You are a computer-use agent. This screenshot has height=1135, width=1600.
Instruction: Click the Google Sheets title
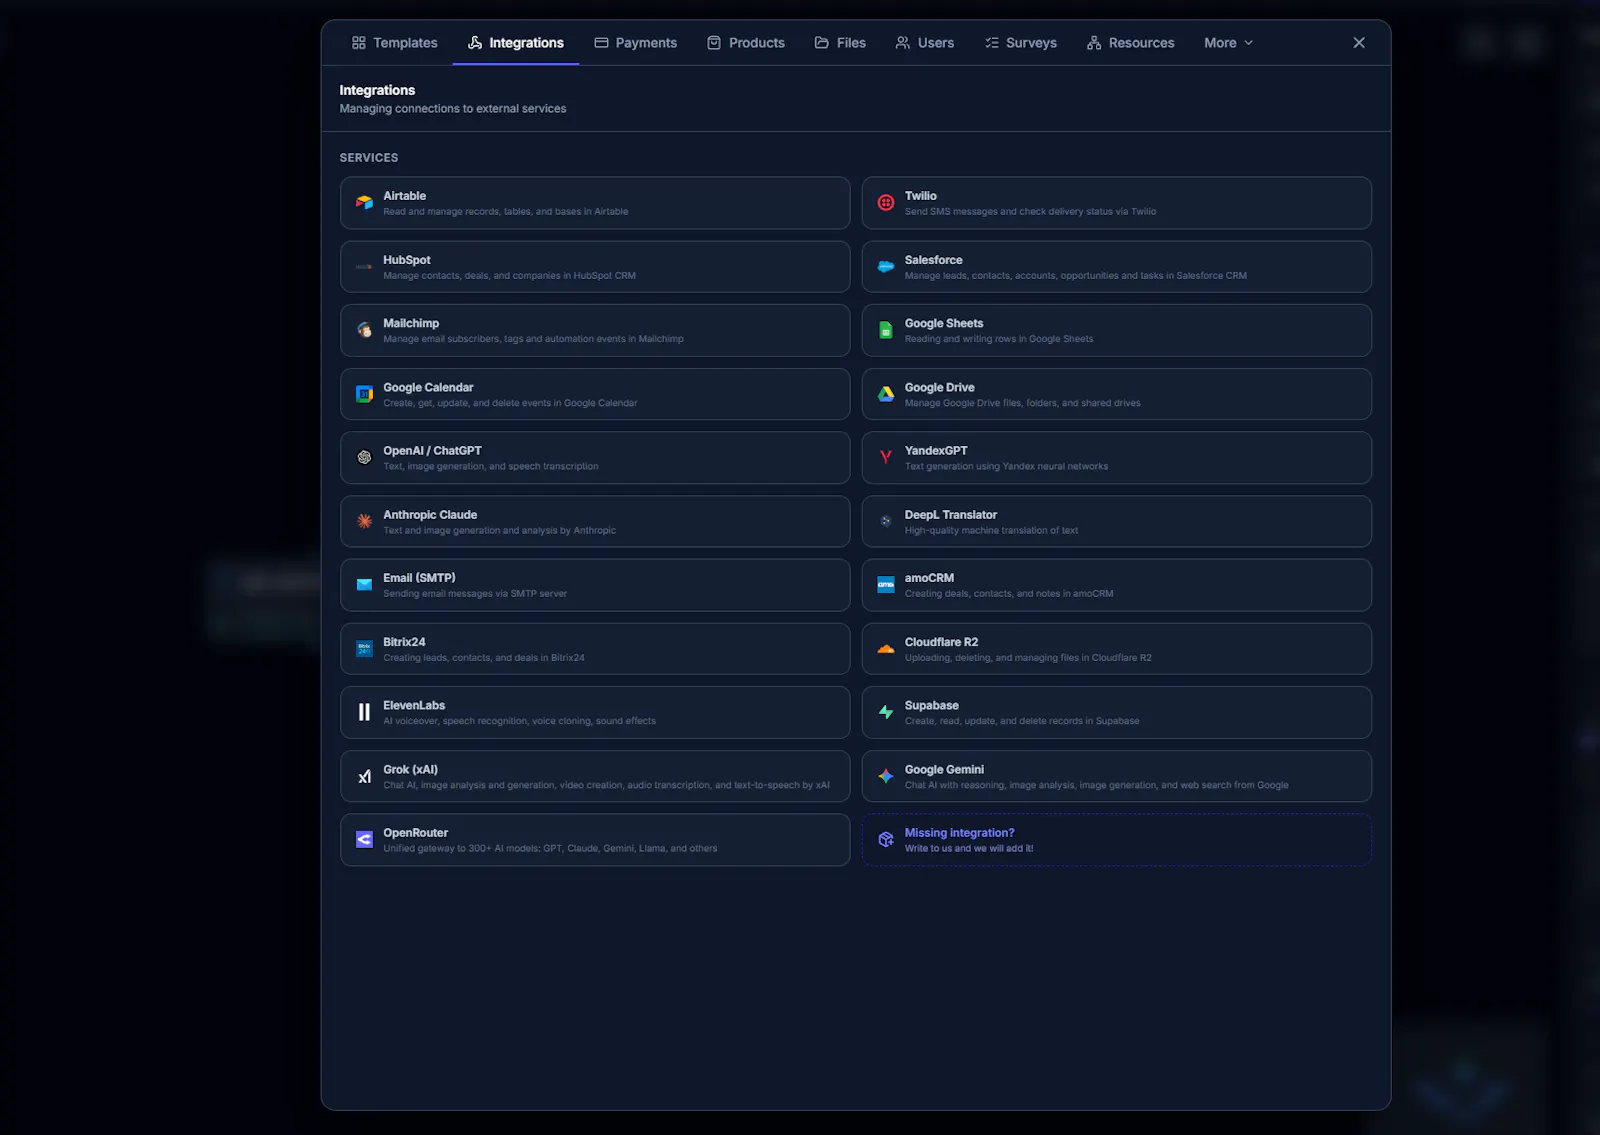[944, 323]
